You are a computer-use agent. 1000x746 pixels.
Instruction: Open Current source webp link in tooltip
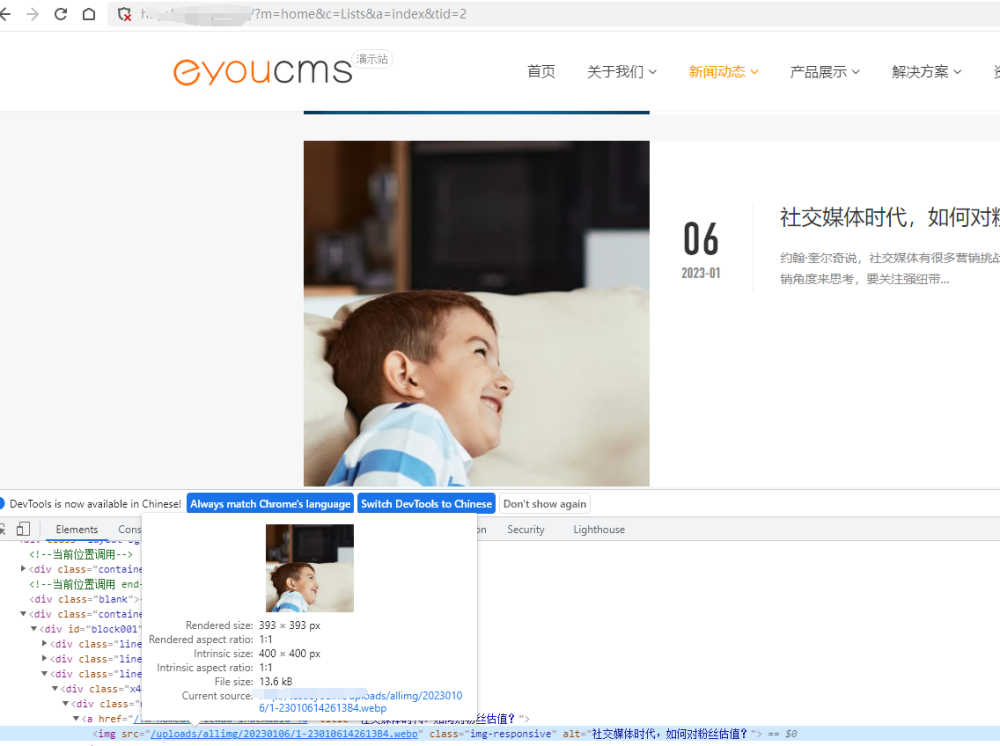[360, 701]
